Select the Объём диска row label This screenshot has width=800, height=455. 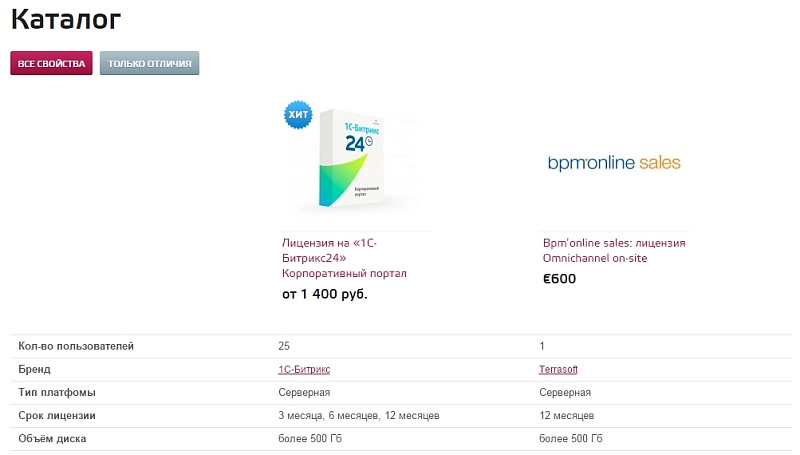point(52,438)
